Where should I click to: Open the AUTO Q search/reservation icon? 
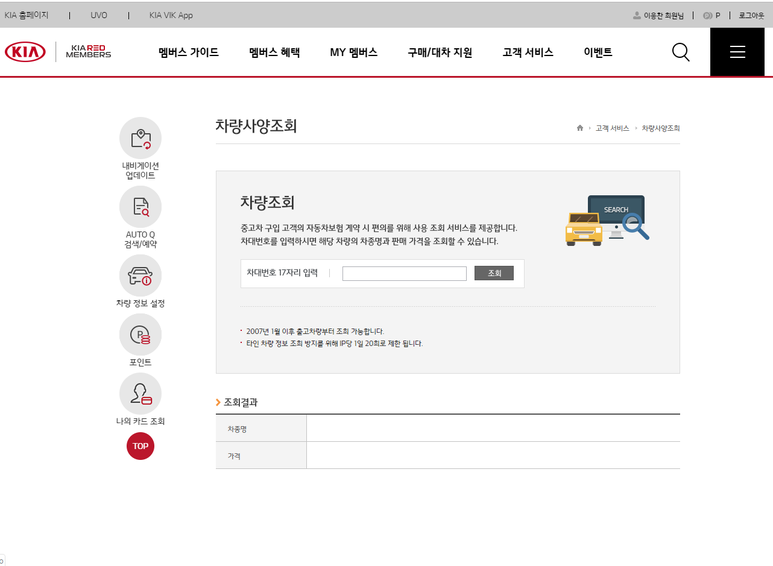pyautogui.click(x=141, y=207)
